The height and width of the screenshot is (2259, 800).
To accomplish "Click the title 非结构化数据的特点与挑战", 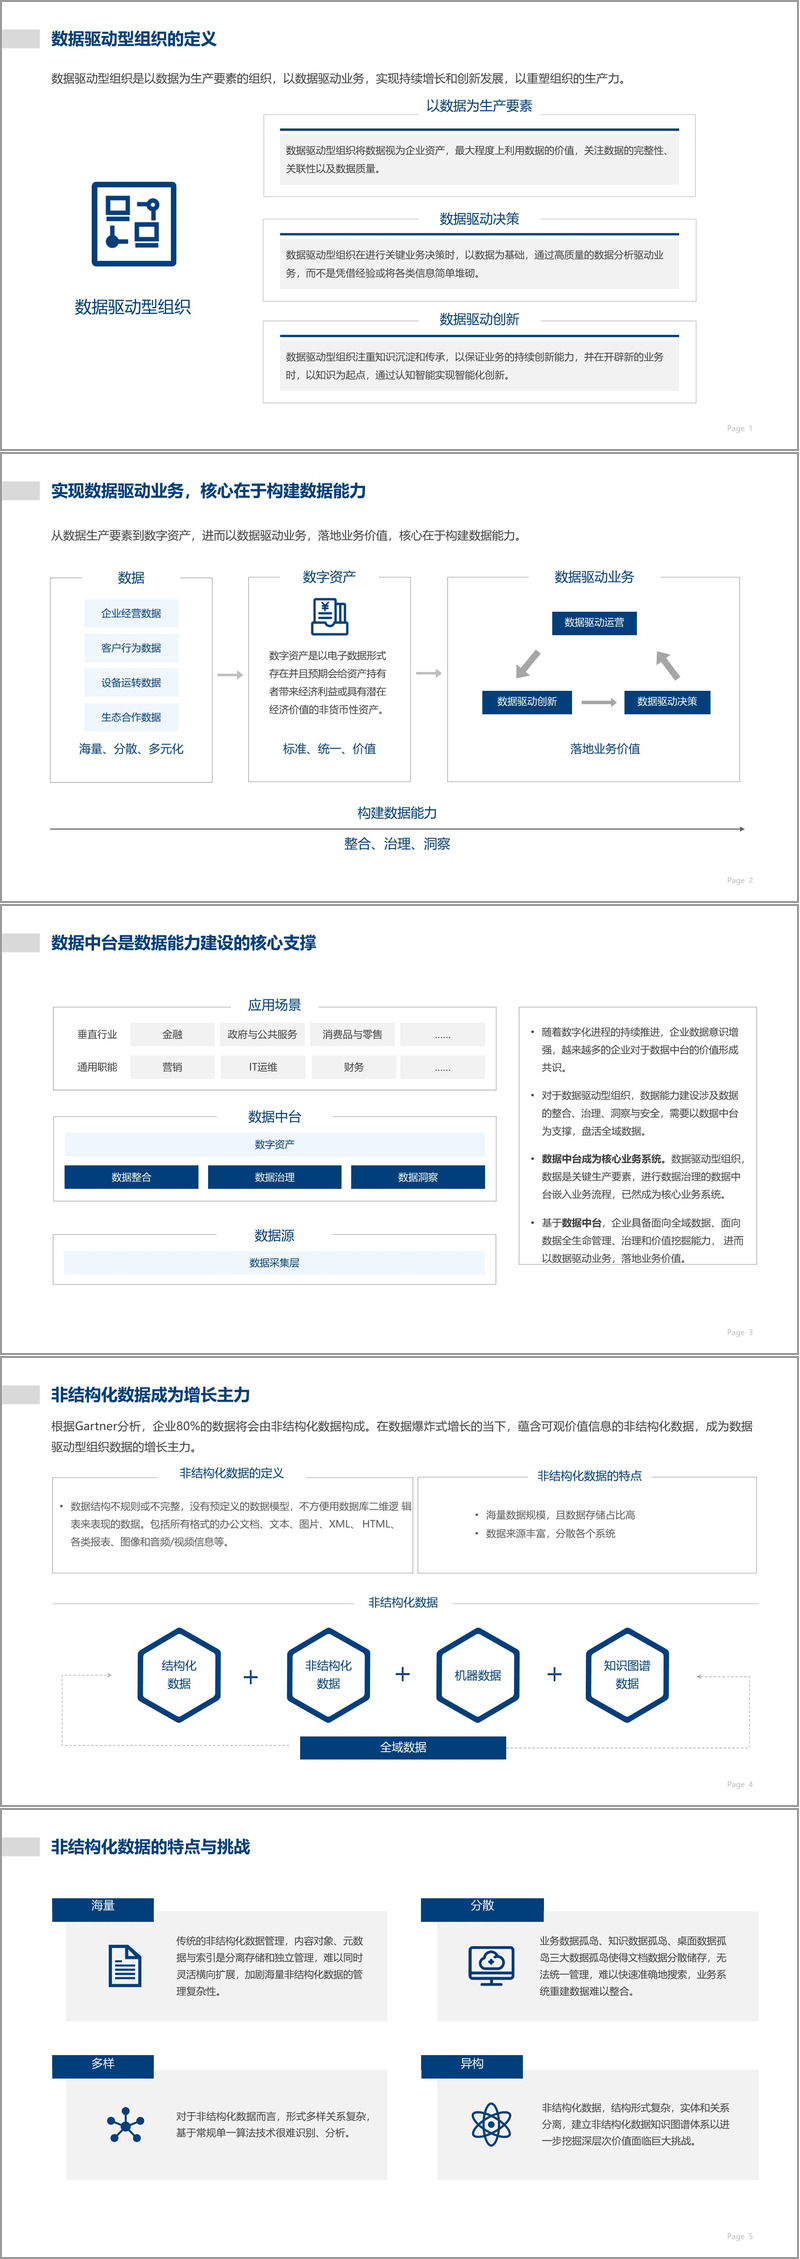I will pos(151,1847).
